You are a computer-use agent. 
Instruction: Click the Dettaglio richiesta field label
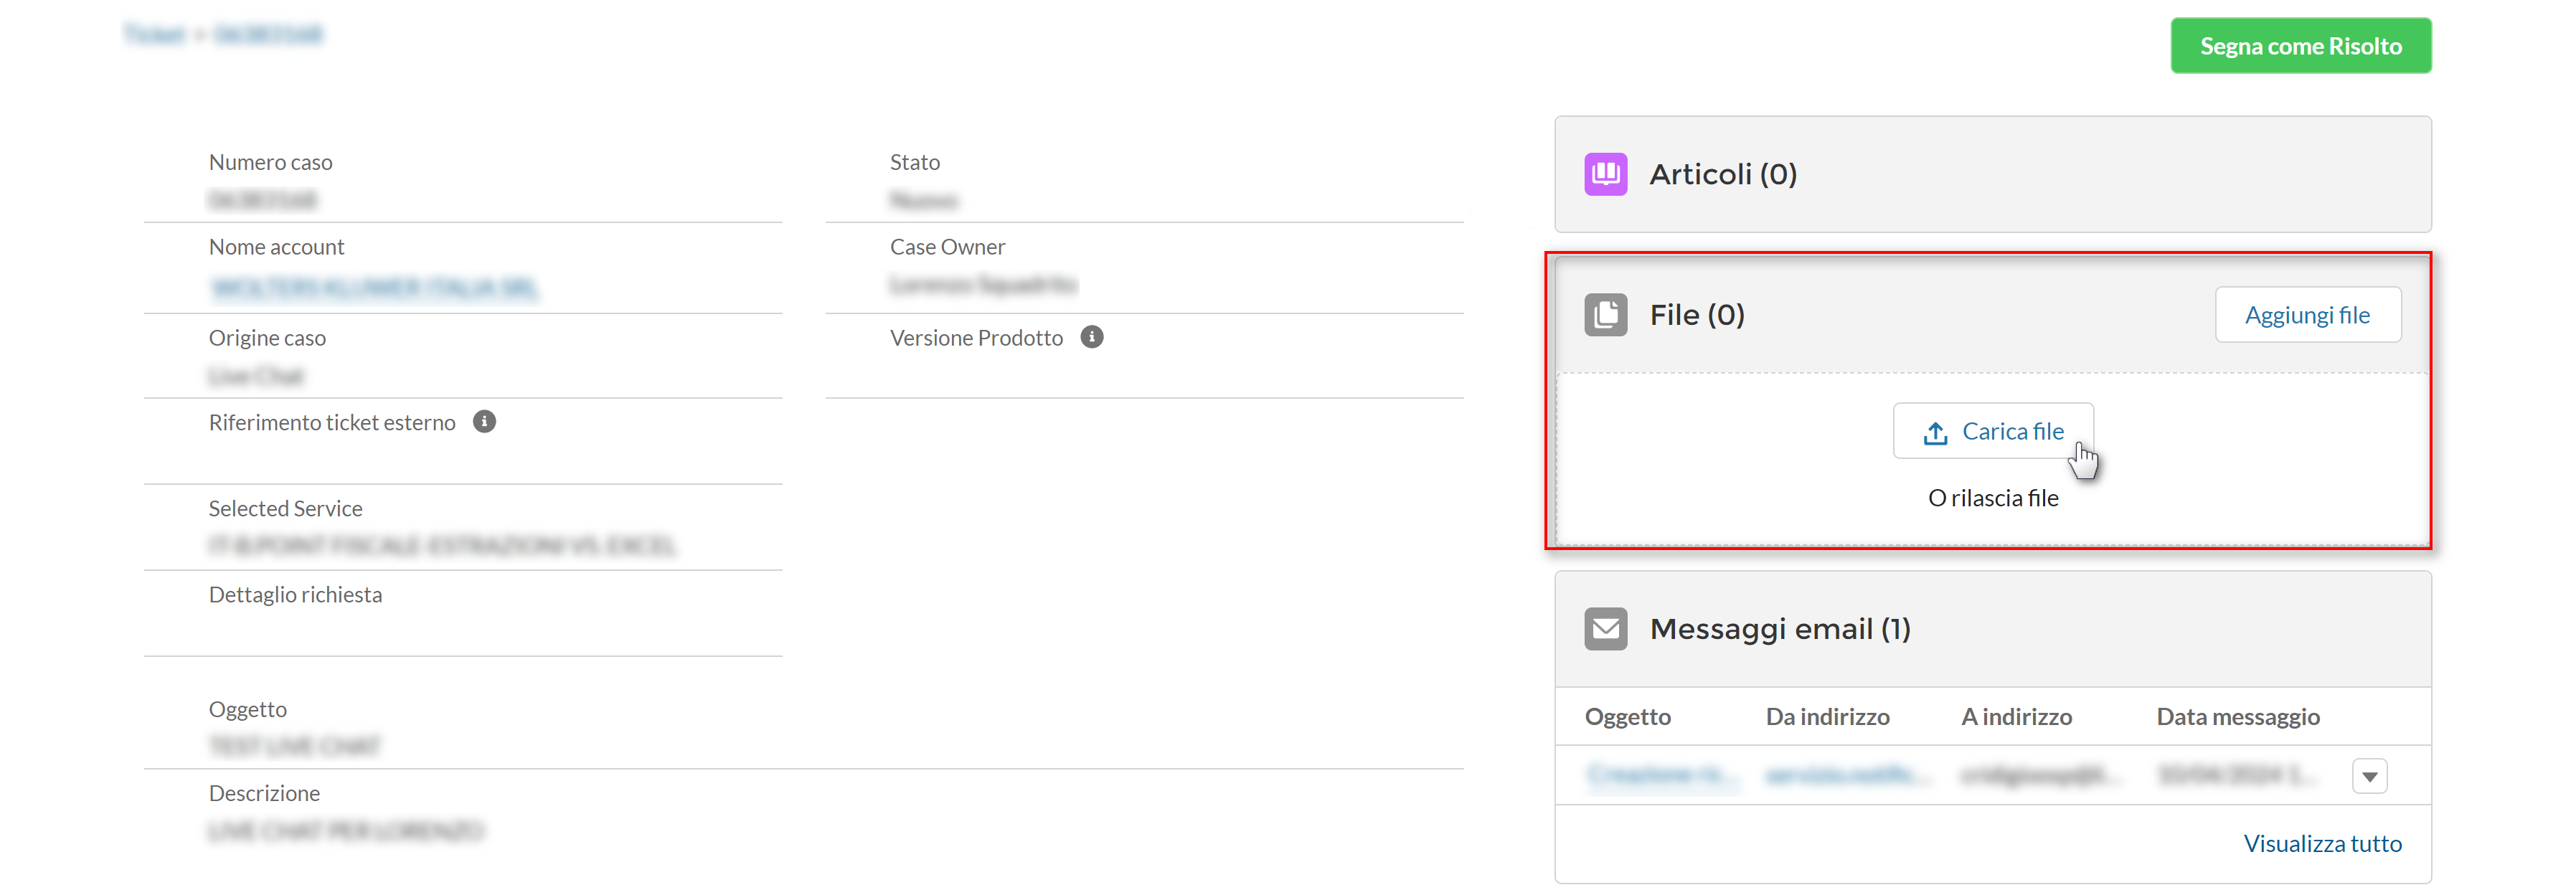coord(295,595)
